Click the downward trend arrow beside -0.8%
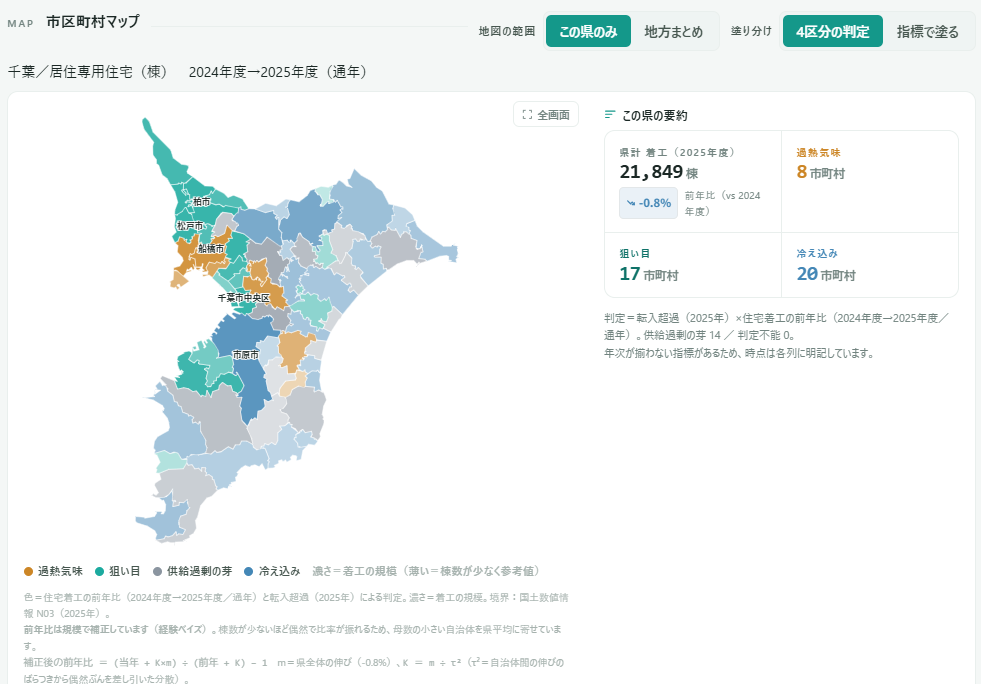Image resolution: width=981 pixels, height=684 pixels. [x=631, y=203]
